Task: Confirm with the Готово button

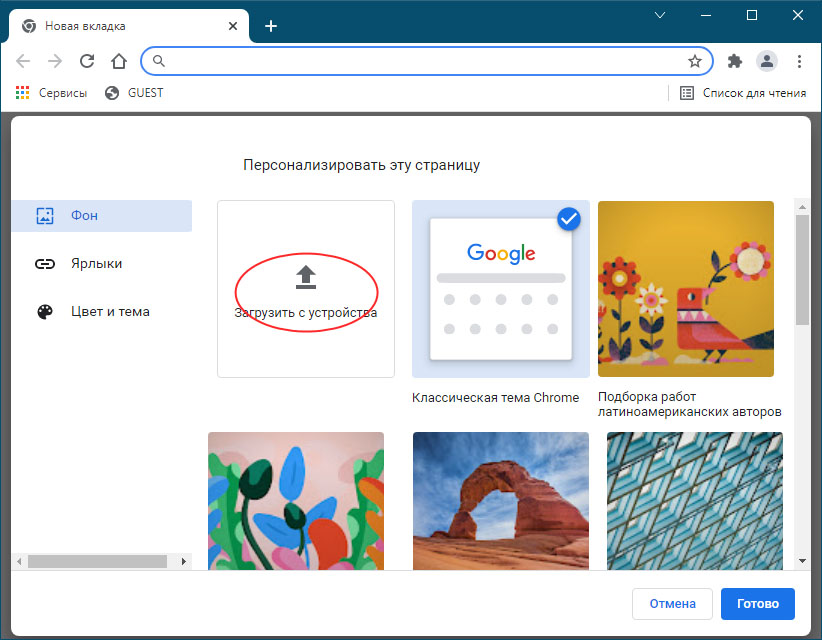Action: click(x=758, y=604)
